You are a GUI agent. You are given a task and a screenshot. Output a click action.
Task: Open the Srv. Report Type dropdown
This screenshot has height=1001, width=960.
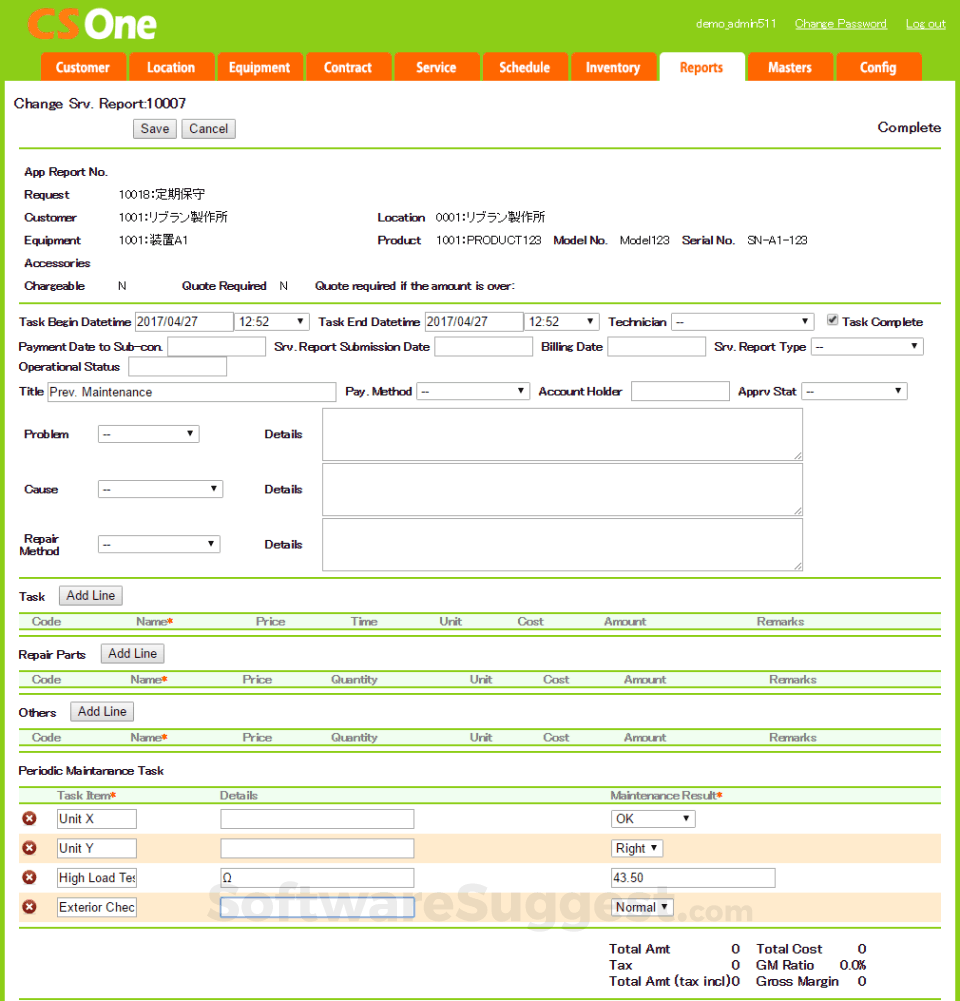[866, 346]
